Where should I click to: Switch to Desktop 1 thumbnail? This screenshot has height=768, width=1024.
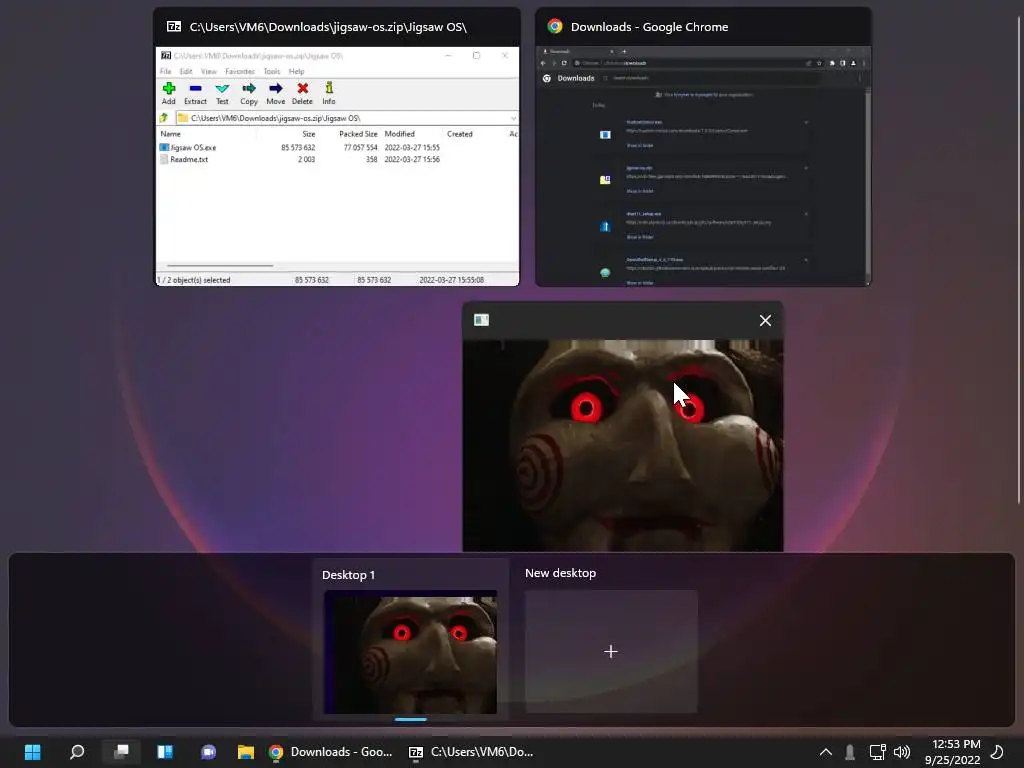pyautogui.click(x=410, y=652)
